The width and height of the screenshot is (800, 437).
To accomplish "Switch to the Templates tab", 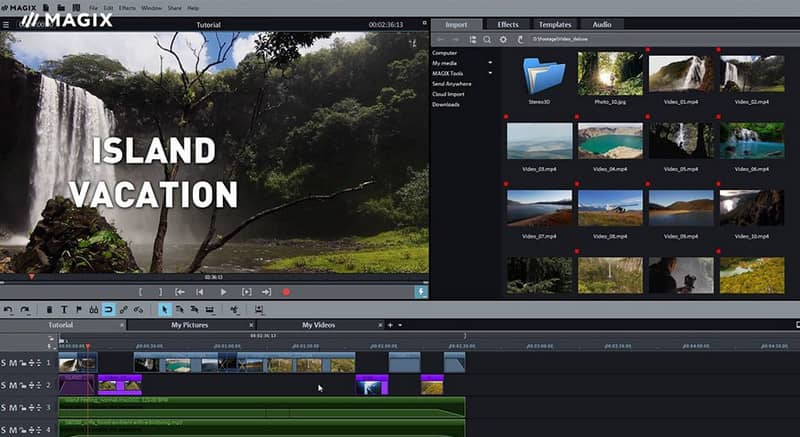I will (555, 24).
